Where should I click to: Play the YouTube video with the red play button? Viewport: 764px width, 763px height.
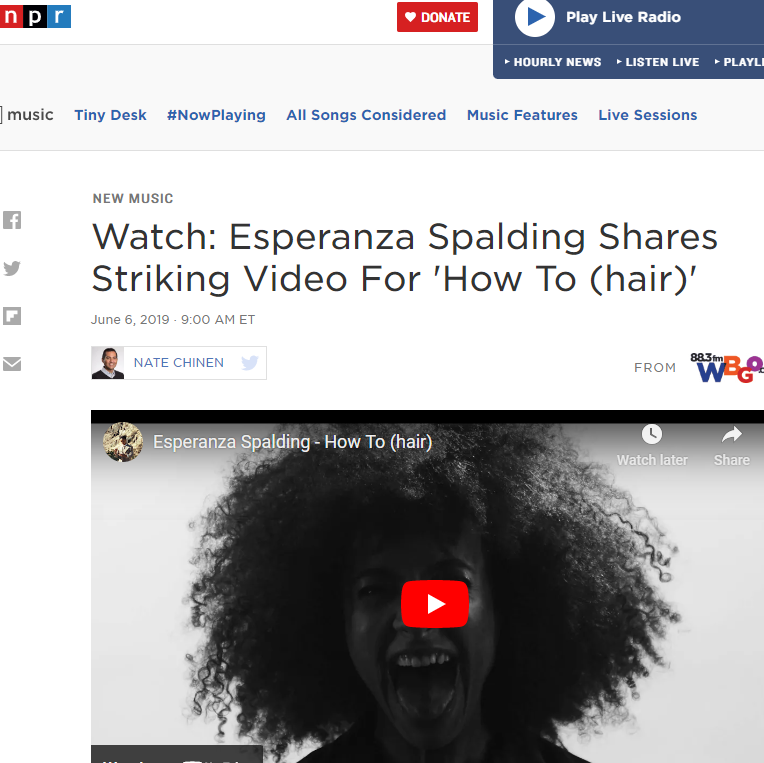click(435, 604)
